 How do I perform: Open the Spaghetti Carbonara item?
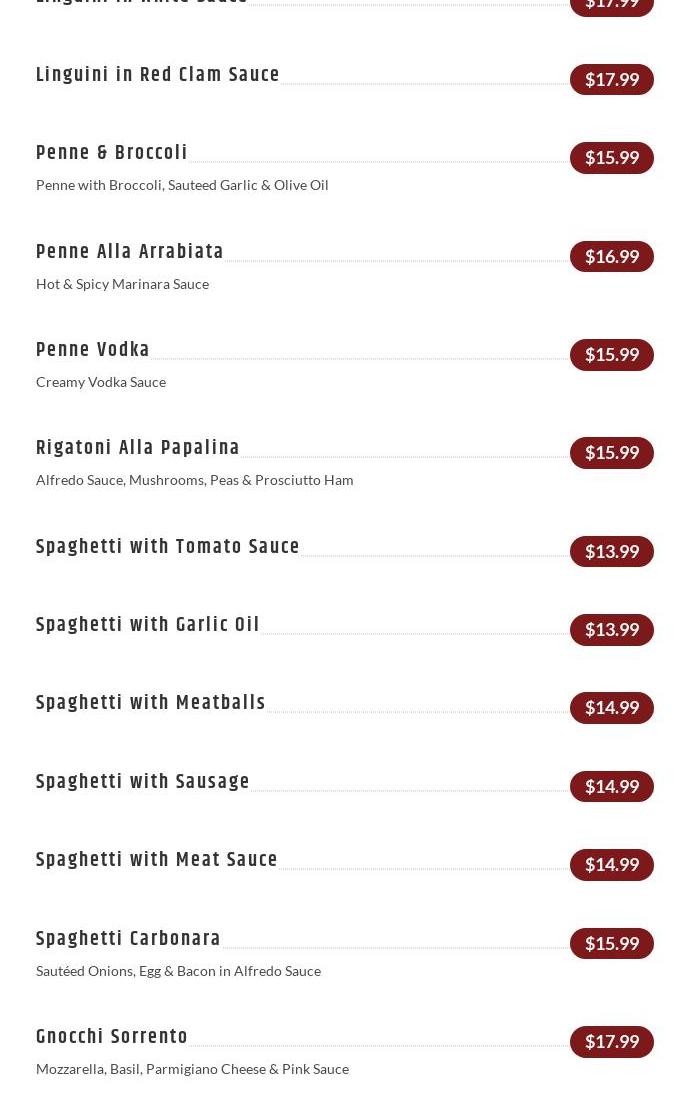[128, 939]
